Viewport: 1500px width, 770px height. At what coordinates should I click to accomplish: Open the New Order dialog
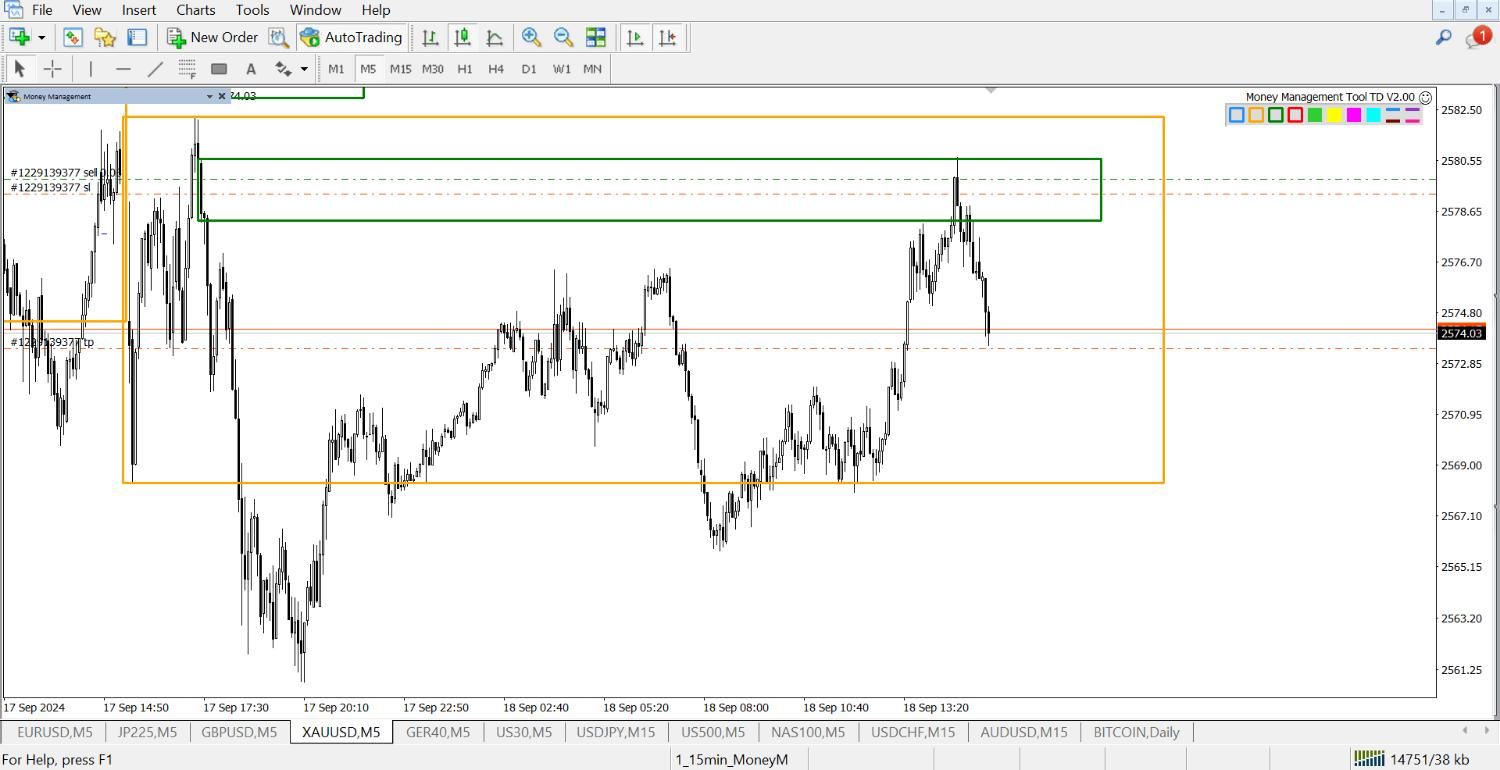click(212, 37)
